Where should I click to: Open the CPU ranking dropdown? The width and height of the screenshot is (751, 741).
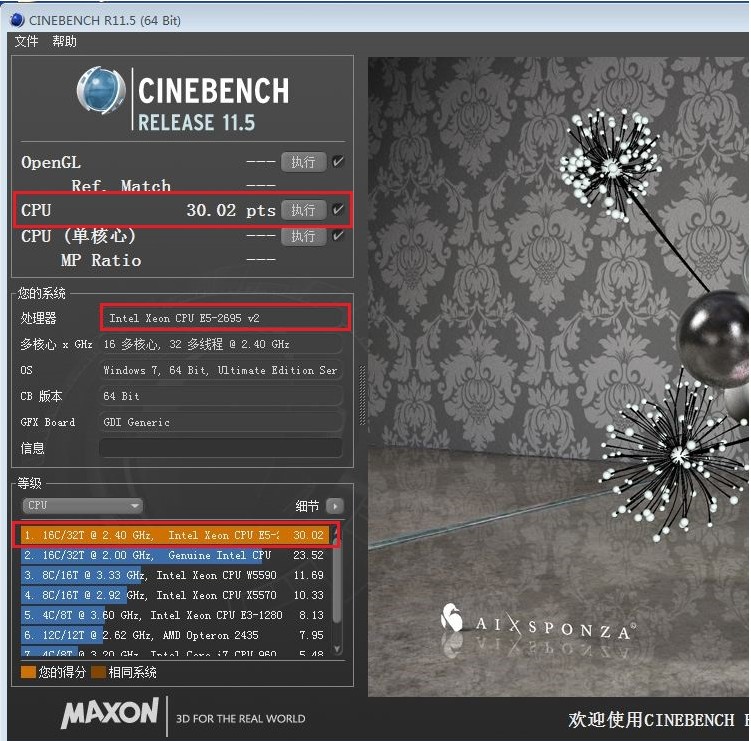click(x=82, y=505)
